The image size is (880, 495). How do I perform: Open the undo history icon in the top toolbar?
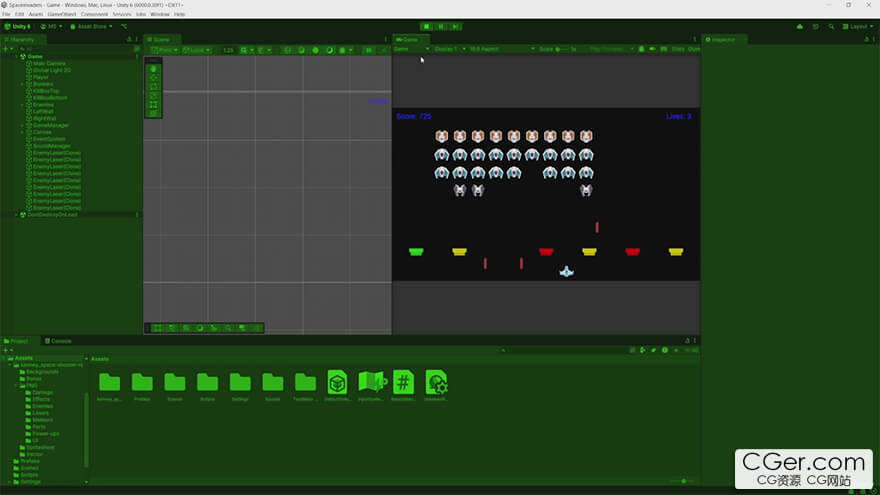(815, 26)
